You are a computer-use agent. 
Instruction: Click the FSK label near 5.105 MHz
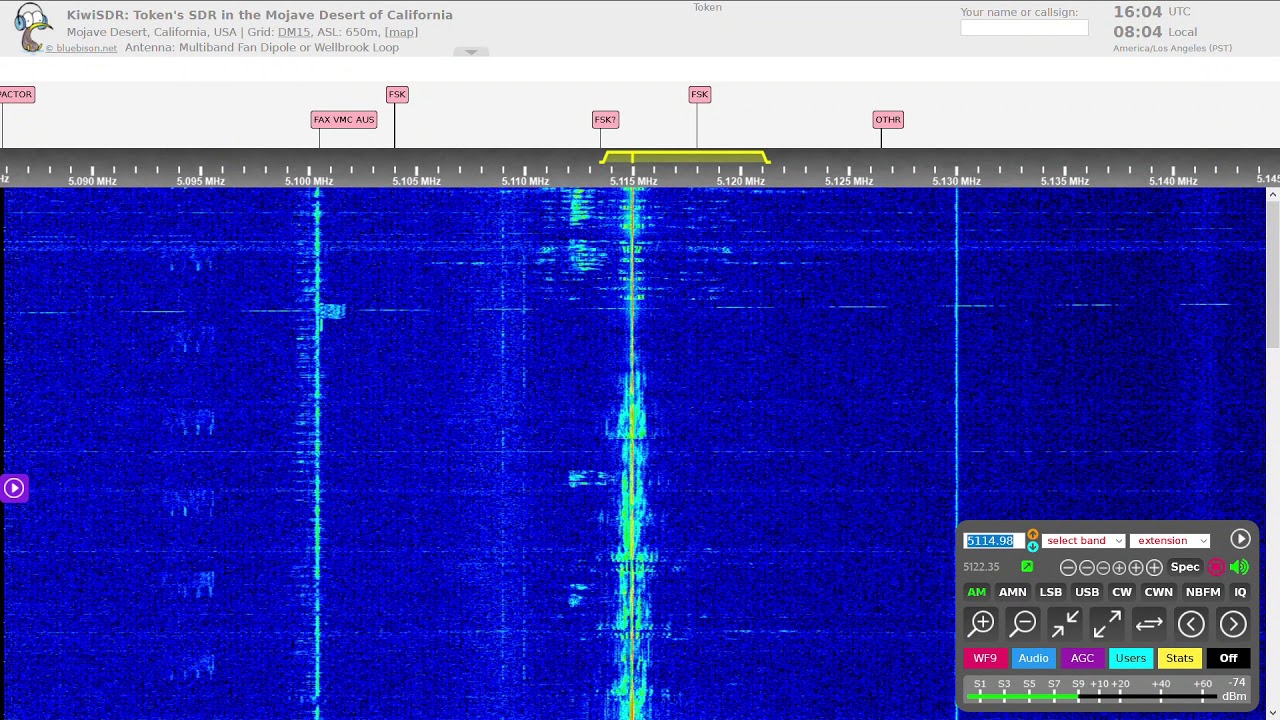tap(397, 94)
